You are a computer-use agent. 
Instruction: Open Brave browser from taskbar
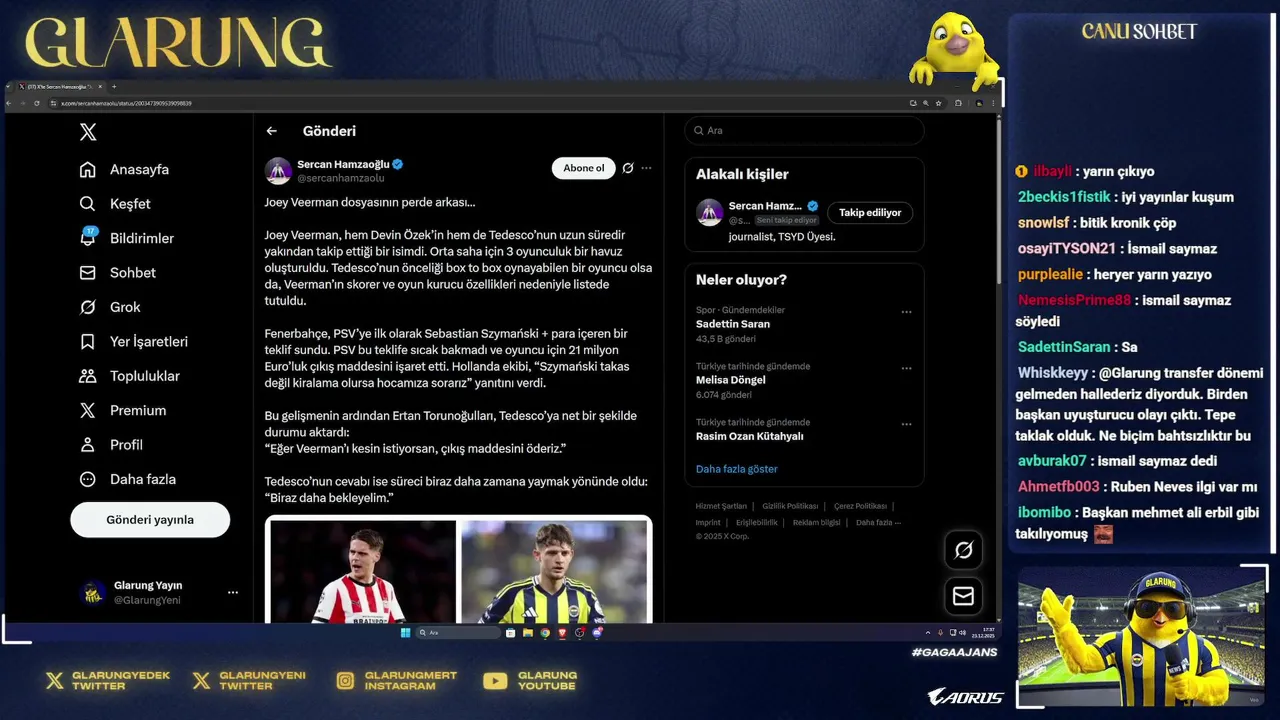[x=562, y=632]
